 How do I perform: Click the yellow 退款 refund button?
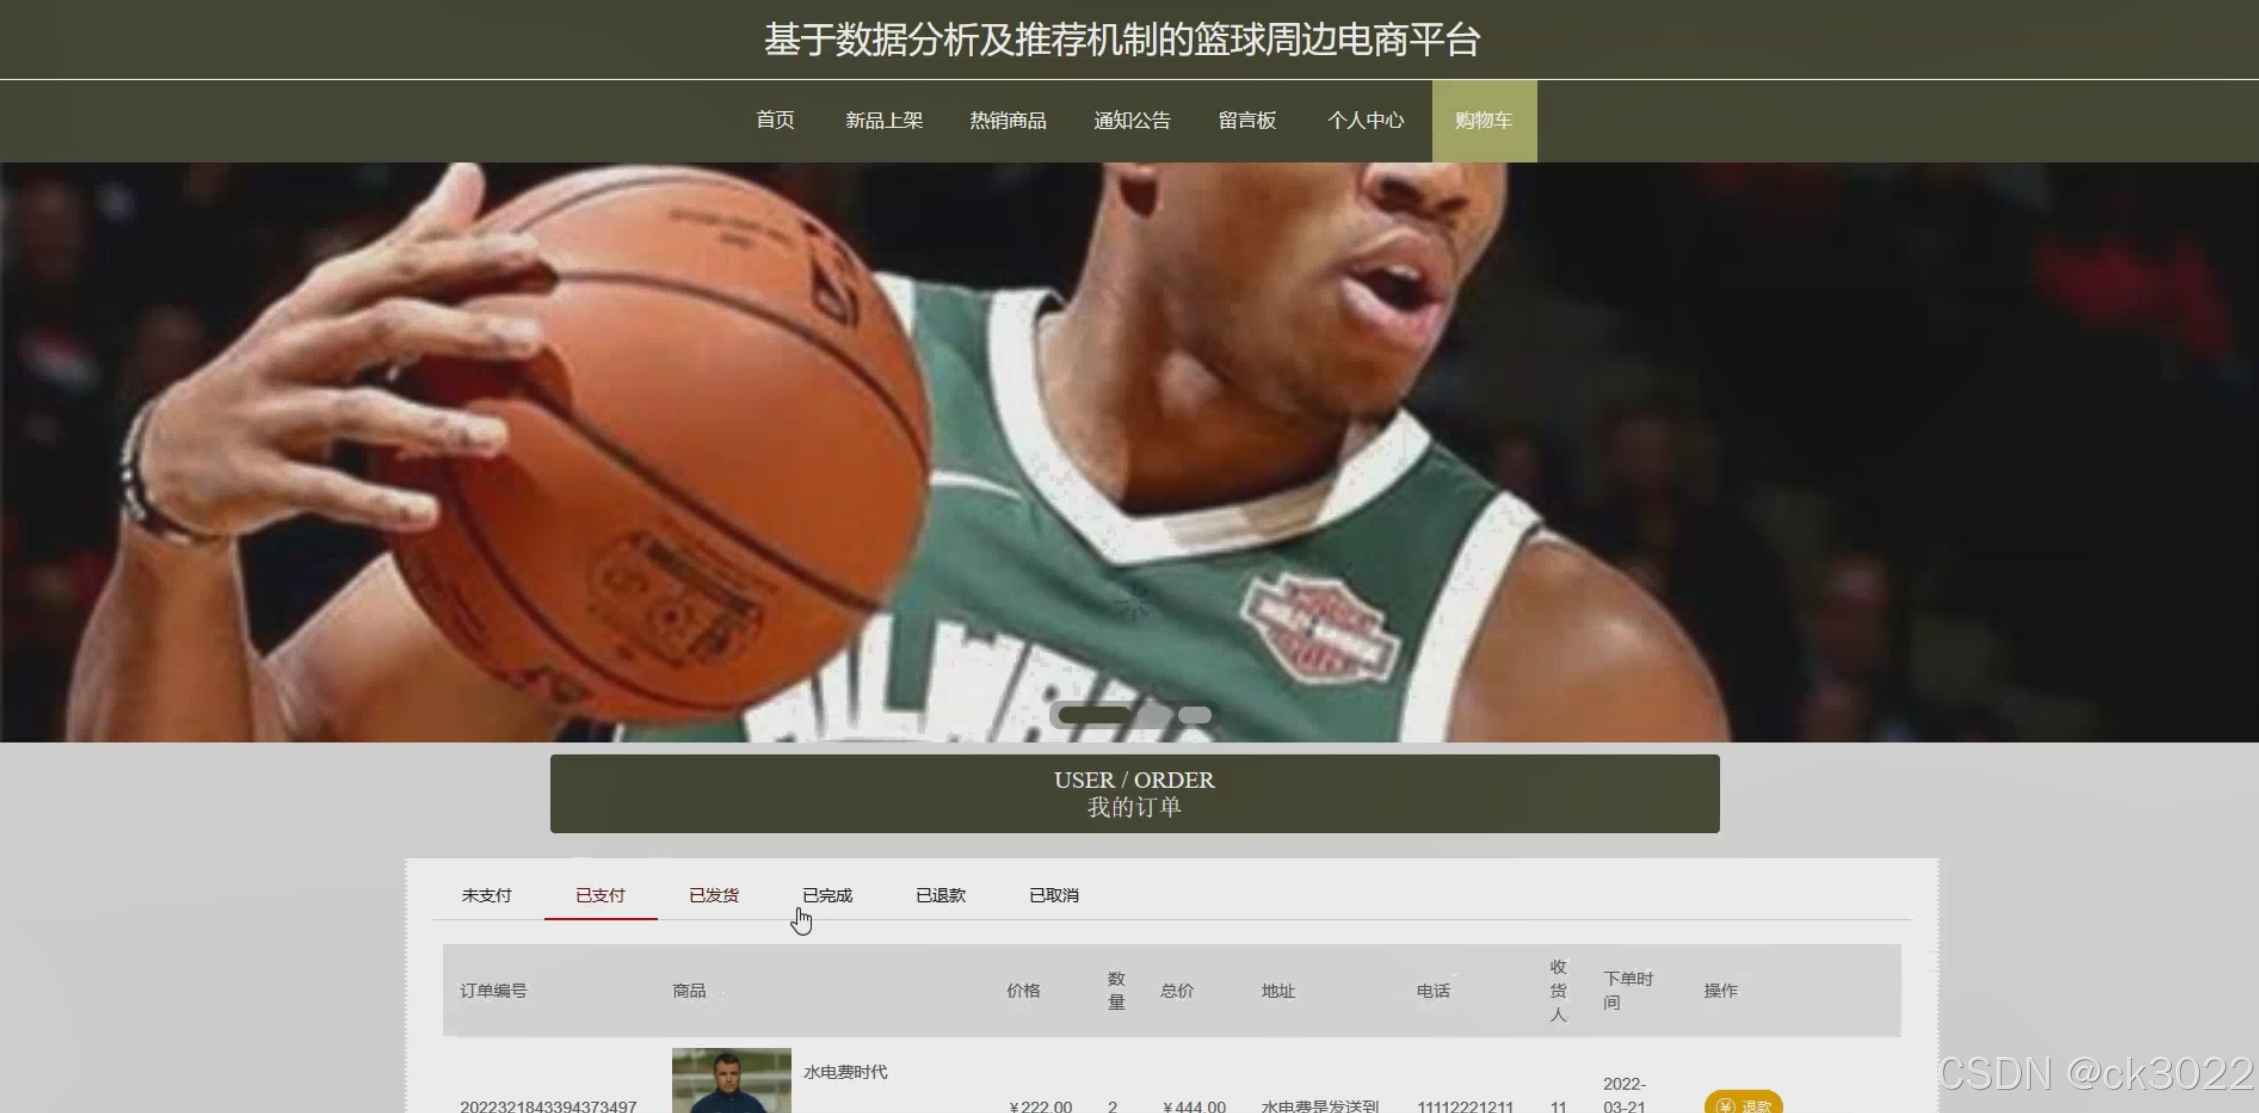(1743, 1103)
